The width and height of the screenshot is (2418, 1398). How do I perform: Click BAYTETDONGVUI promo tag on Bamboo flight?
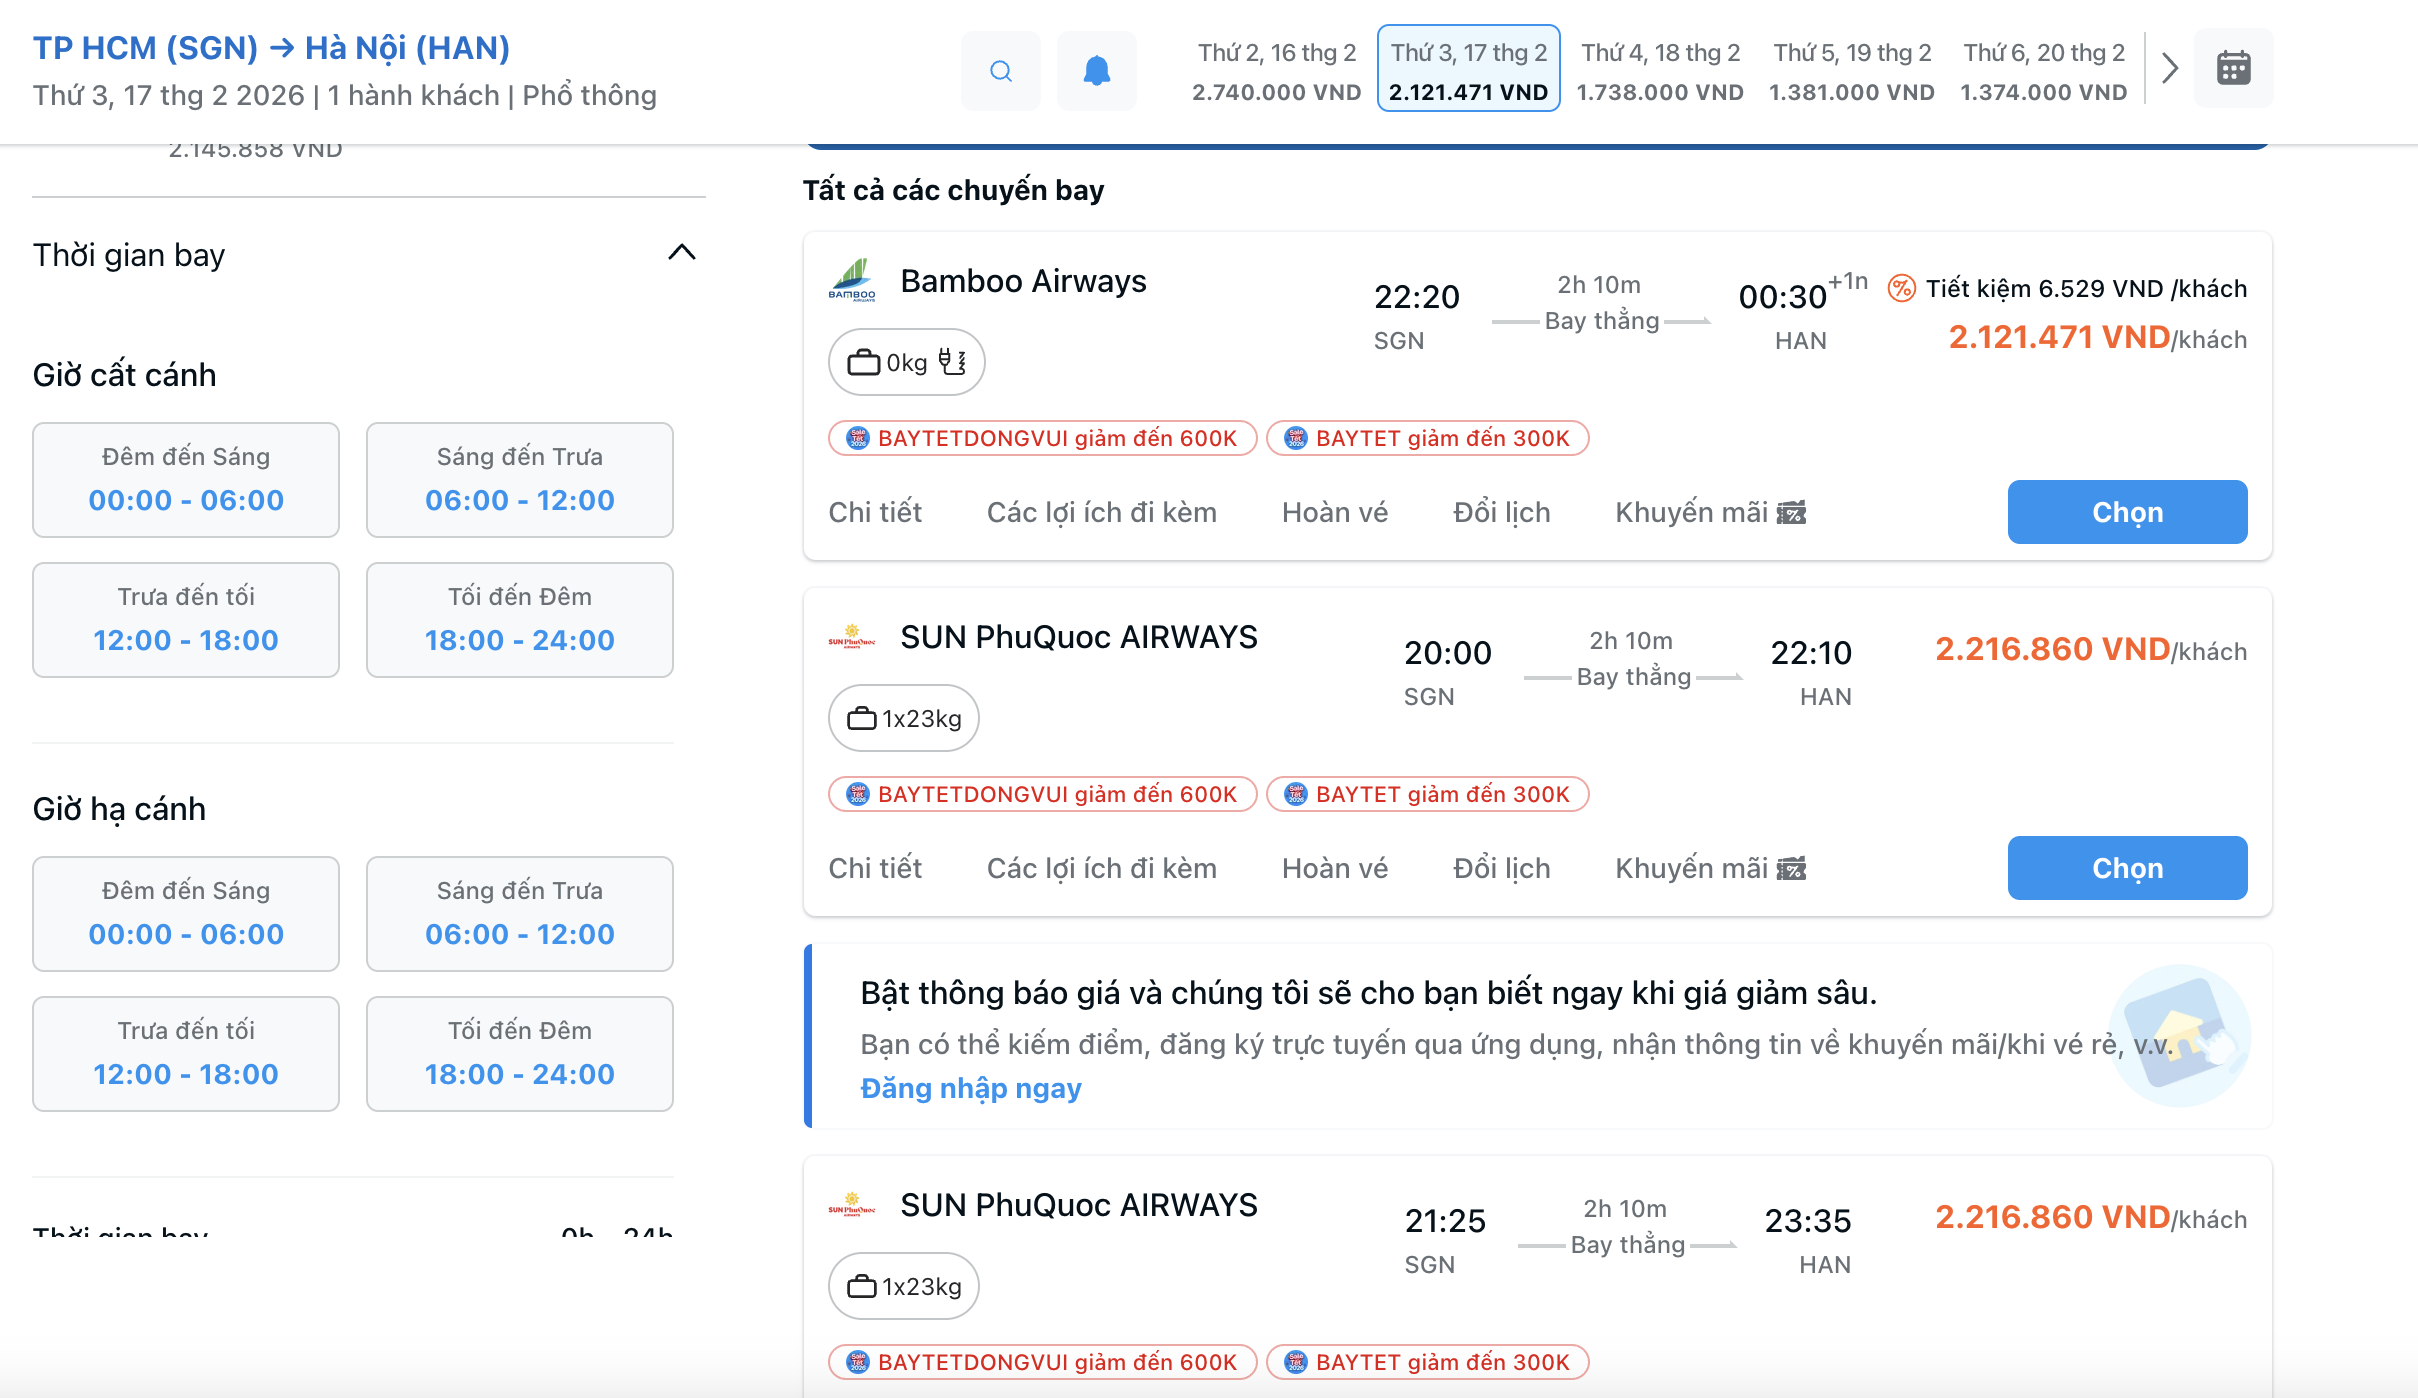(x=1042, y=438)
